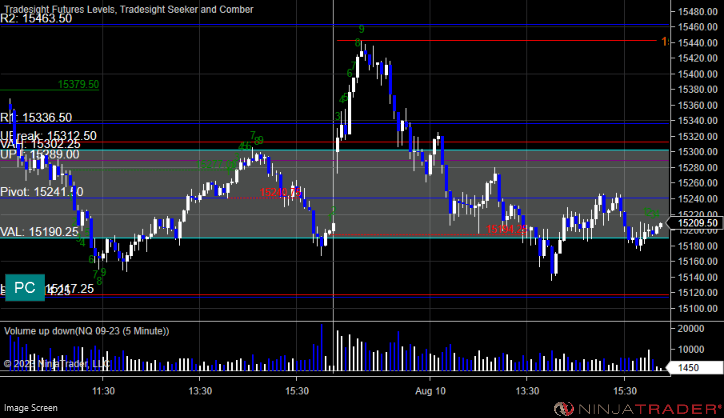Click the 15280.00 price axis label
The height and width of the screenshot is (418, 724).
(698, 168)
